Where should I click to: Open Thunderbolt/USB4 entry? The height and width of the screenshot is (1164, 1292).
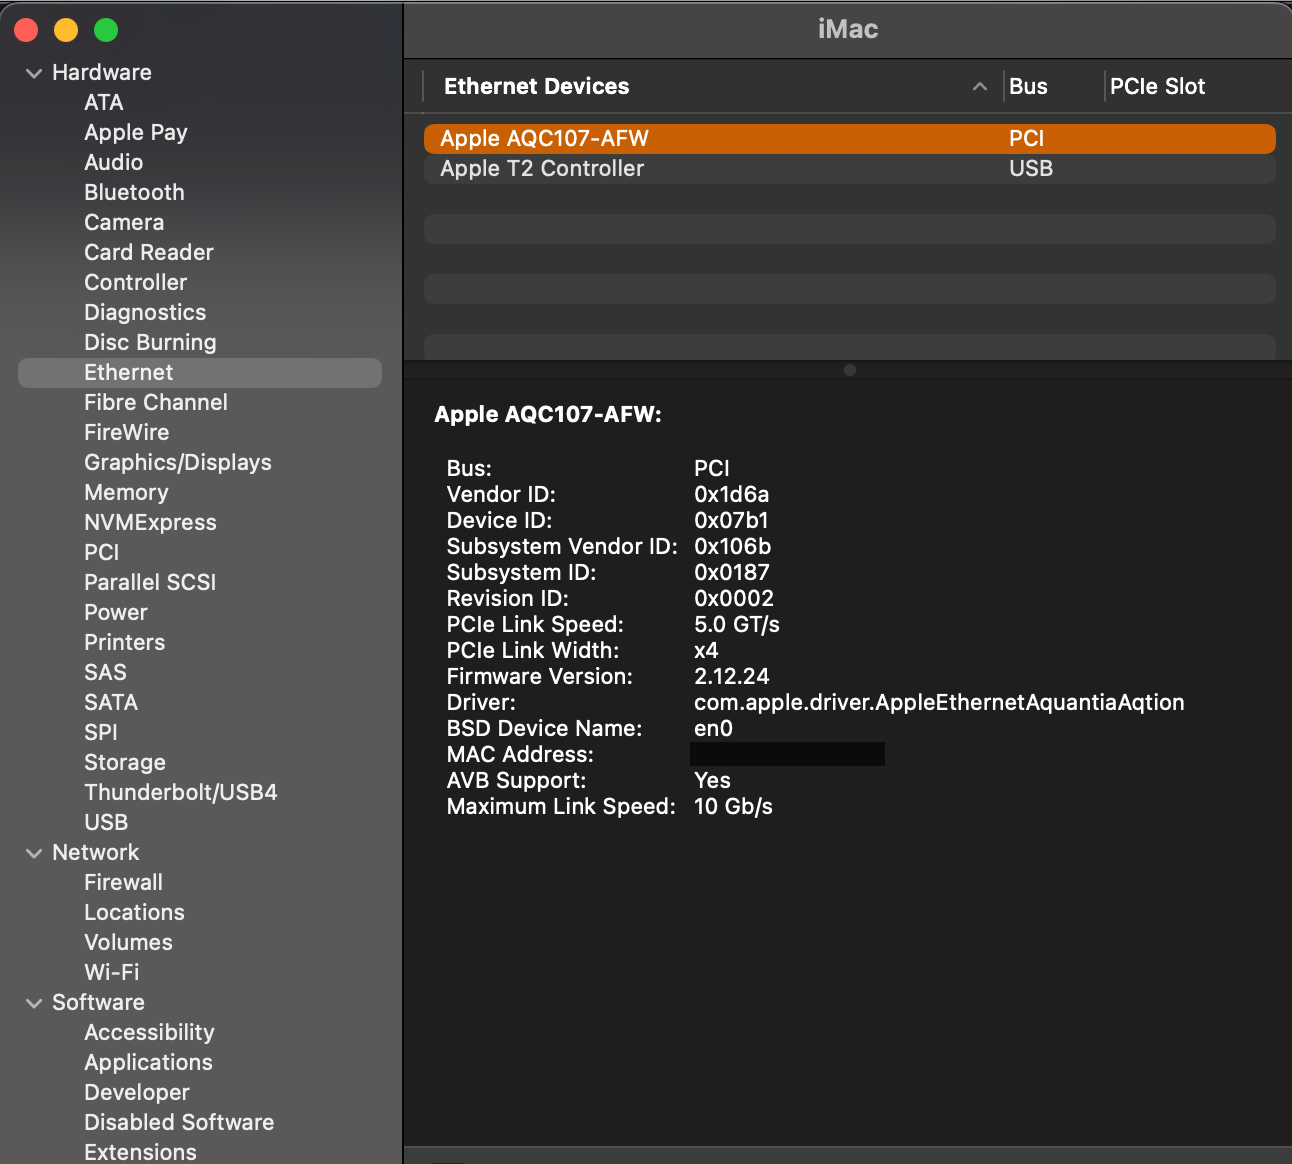pyautogui.click(x=181, y=793)
